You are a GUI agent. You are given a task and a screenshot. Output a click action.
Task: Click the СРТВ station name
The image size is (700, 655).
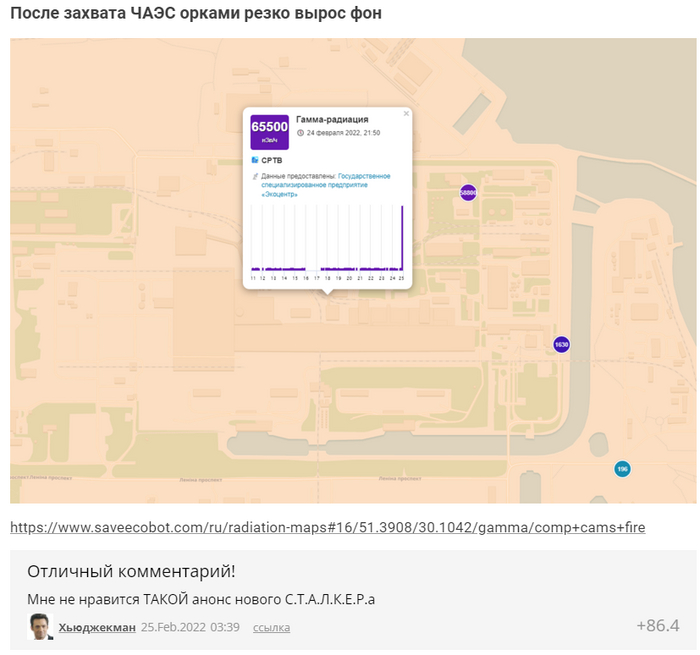point(272,160)
